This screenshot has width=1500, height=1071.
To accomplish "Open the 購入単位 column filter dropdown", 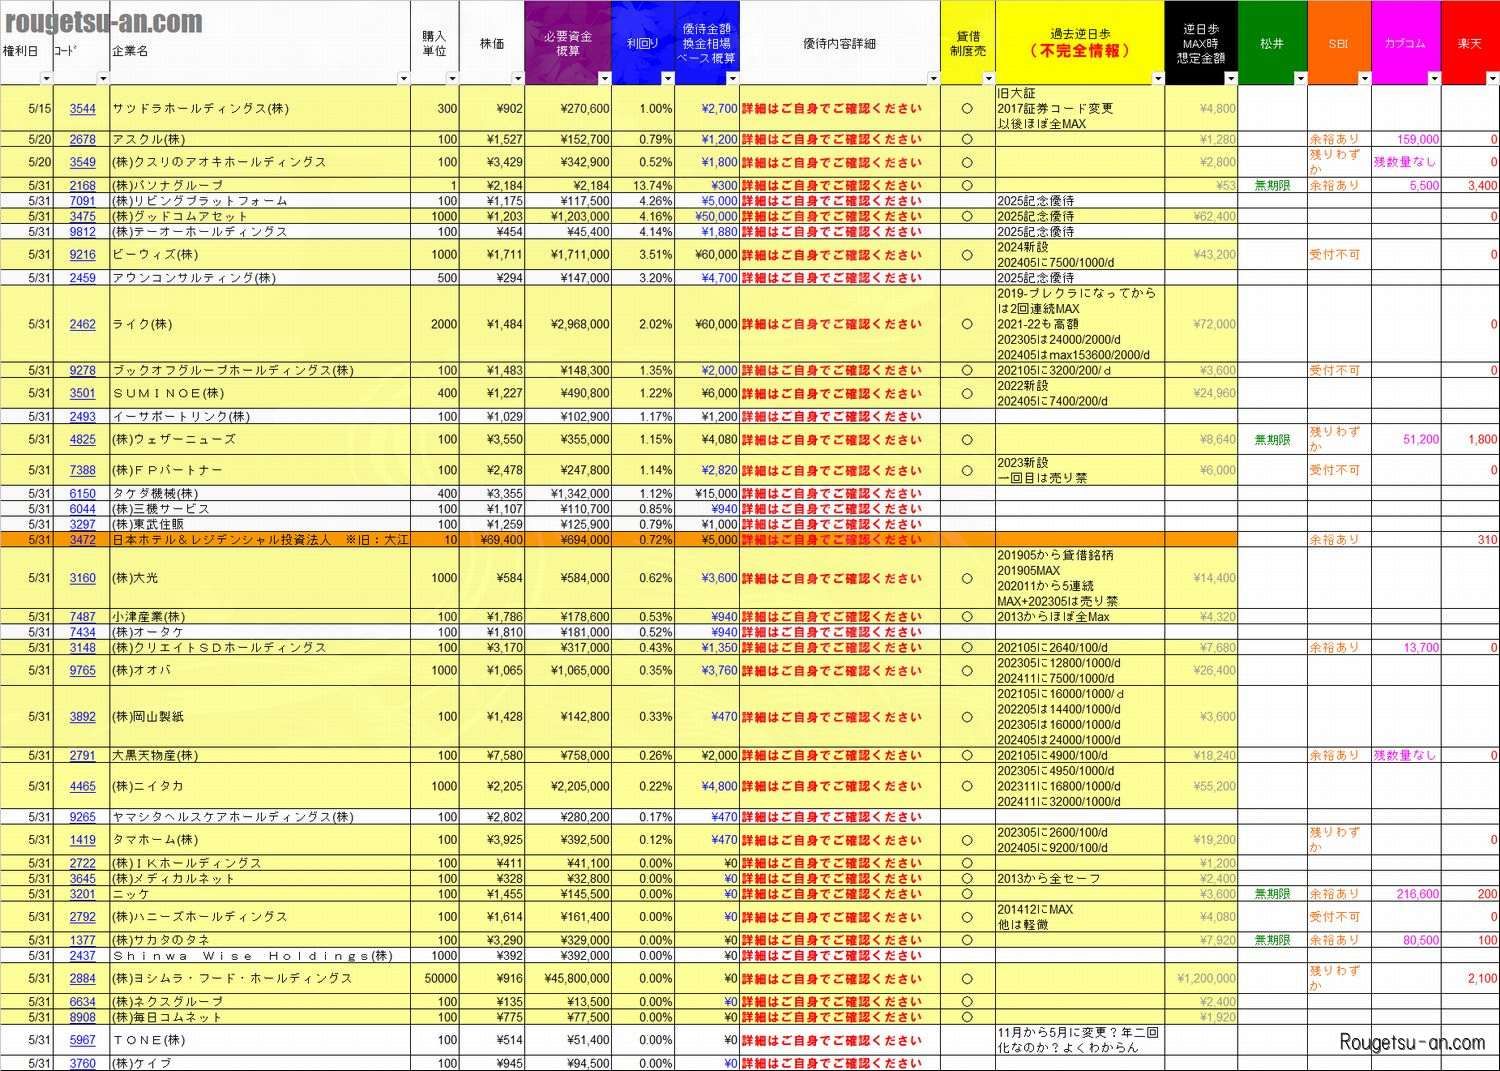I will pyautogui.click(x=452, y=78).
